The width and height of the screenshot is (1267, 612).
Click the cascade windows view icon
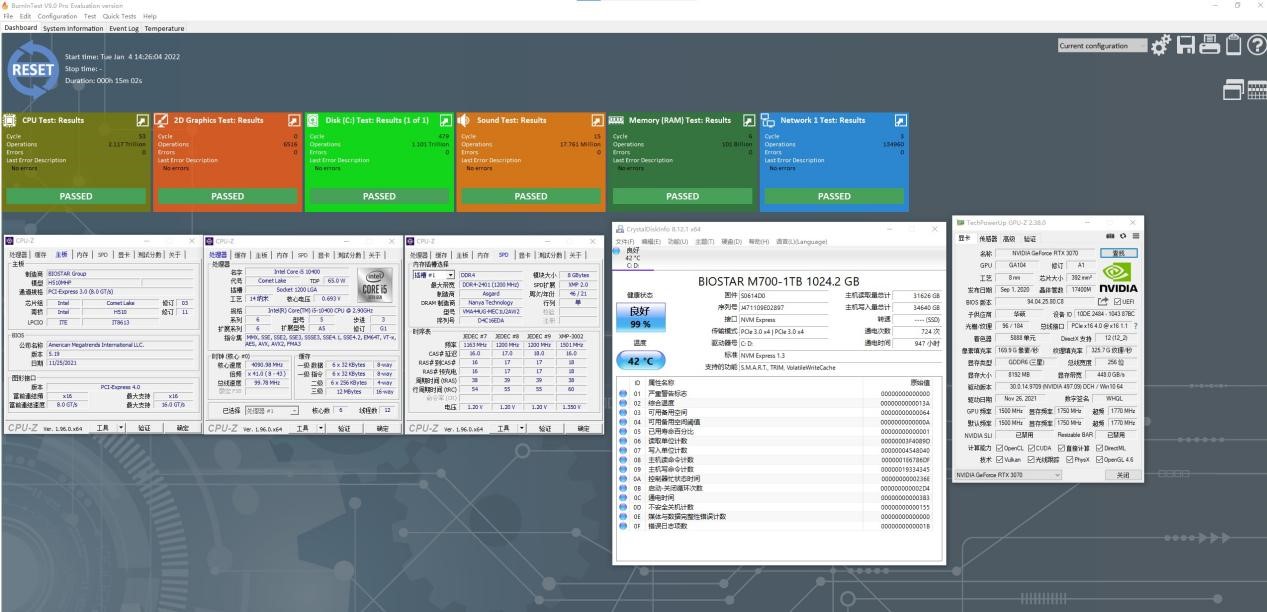coord(1234,91)
